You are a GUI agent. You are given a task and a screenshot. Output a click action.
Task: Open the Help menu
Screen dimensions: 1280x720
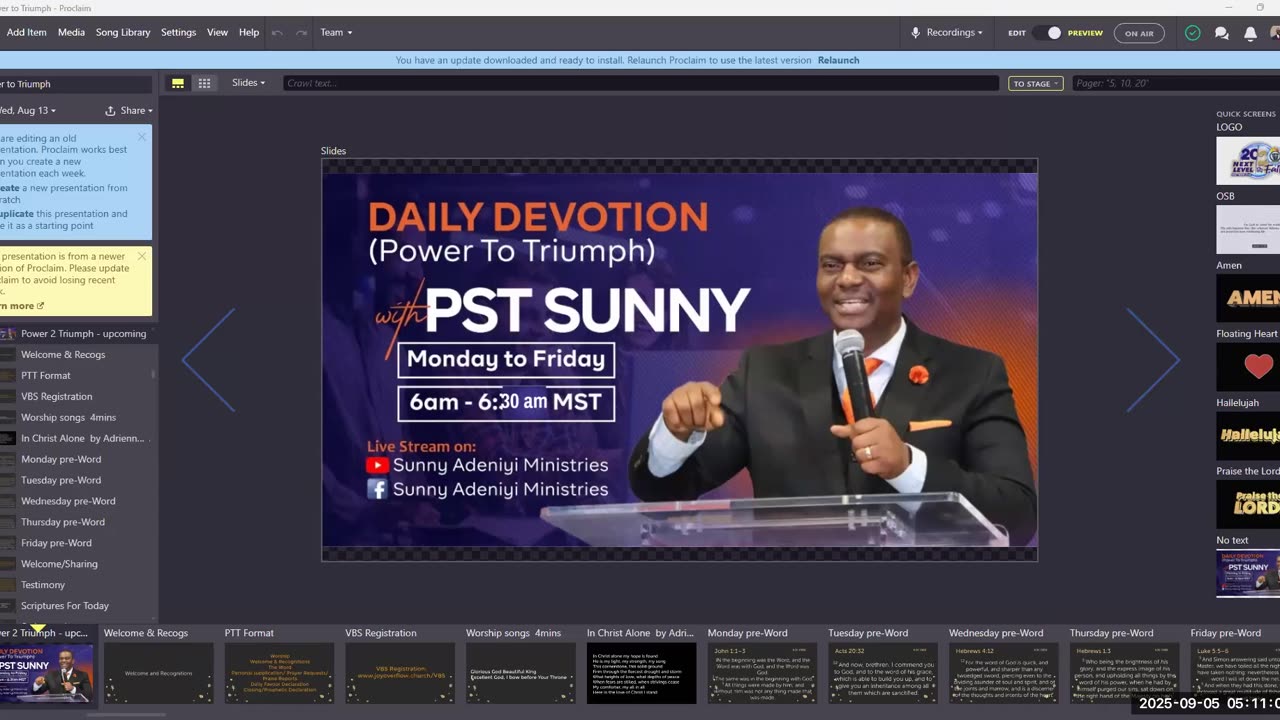249,33
